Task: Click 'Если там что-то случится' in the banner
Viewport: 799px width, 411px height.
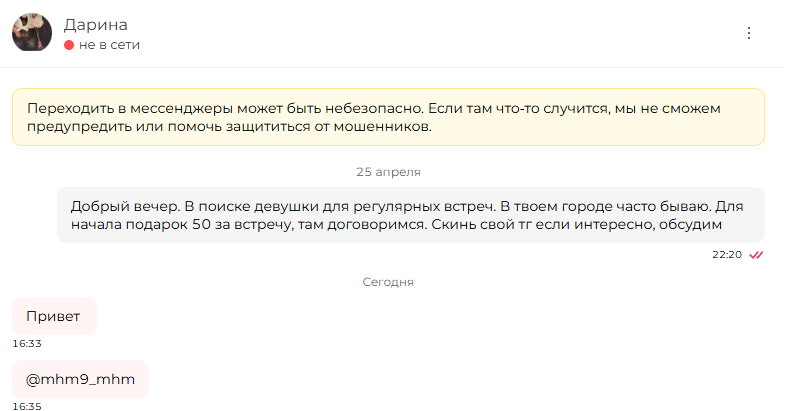Action: [519, 108]
